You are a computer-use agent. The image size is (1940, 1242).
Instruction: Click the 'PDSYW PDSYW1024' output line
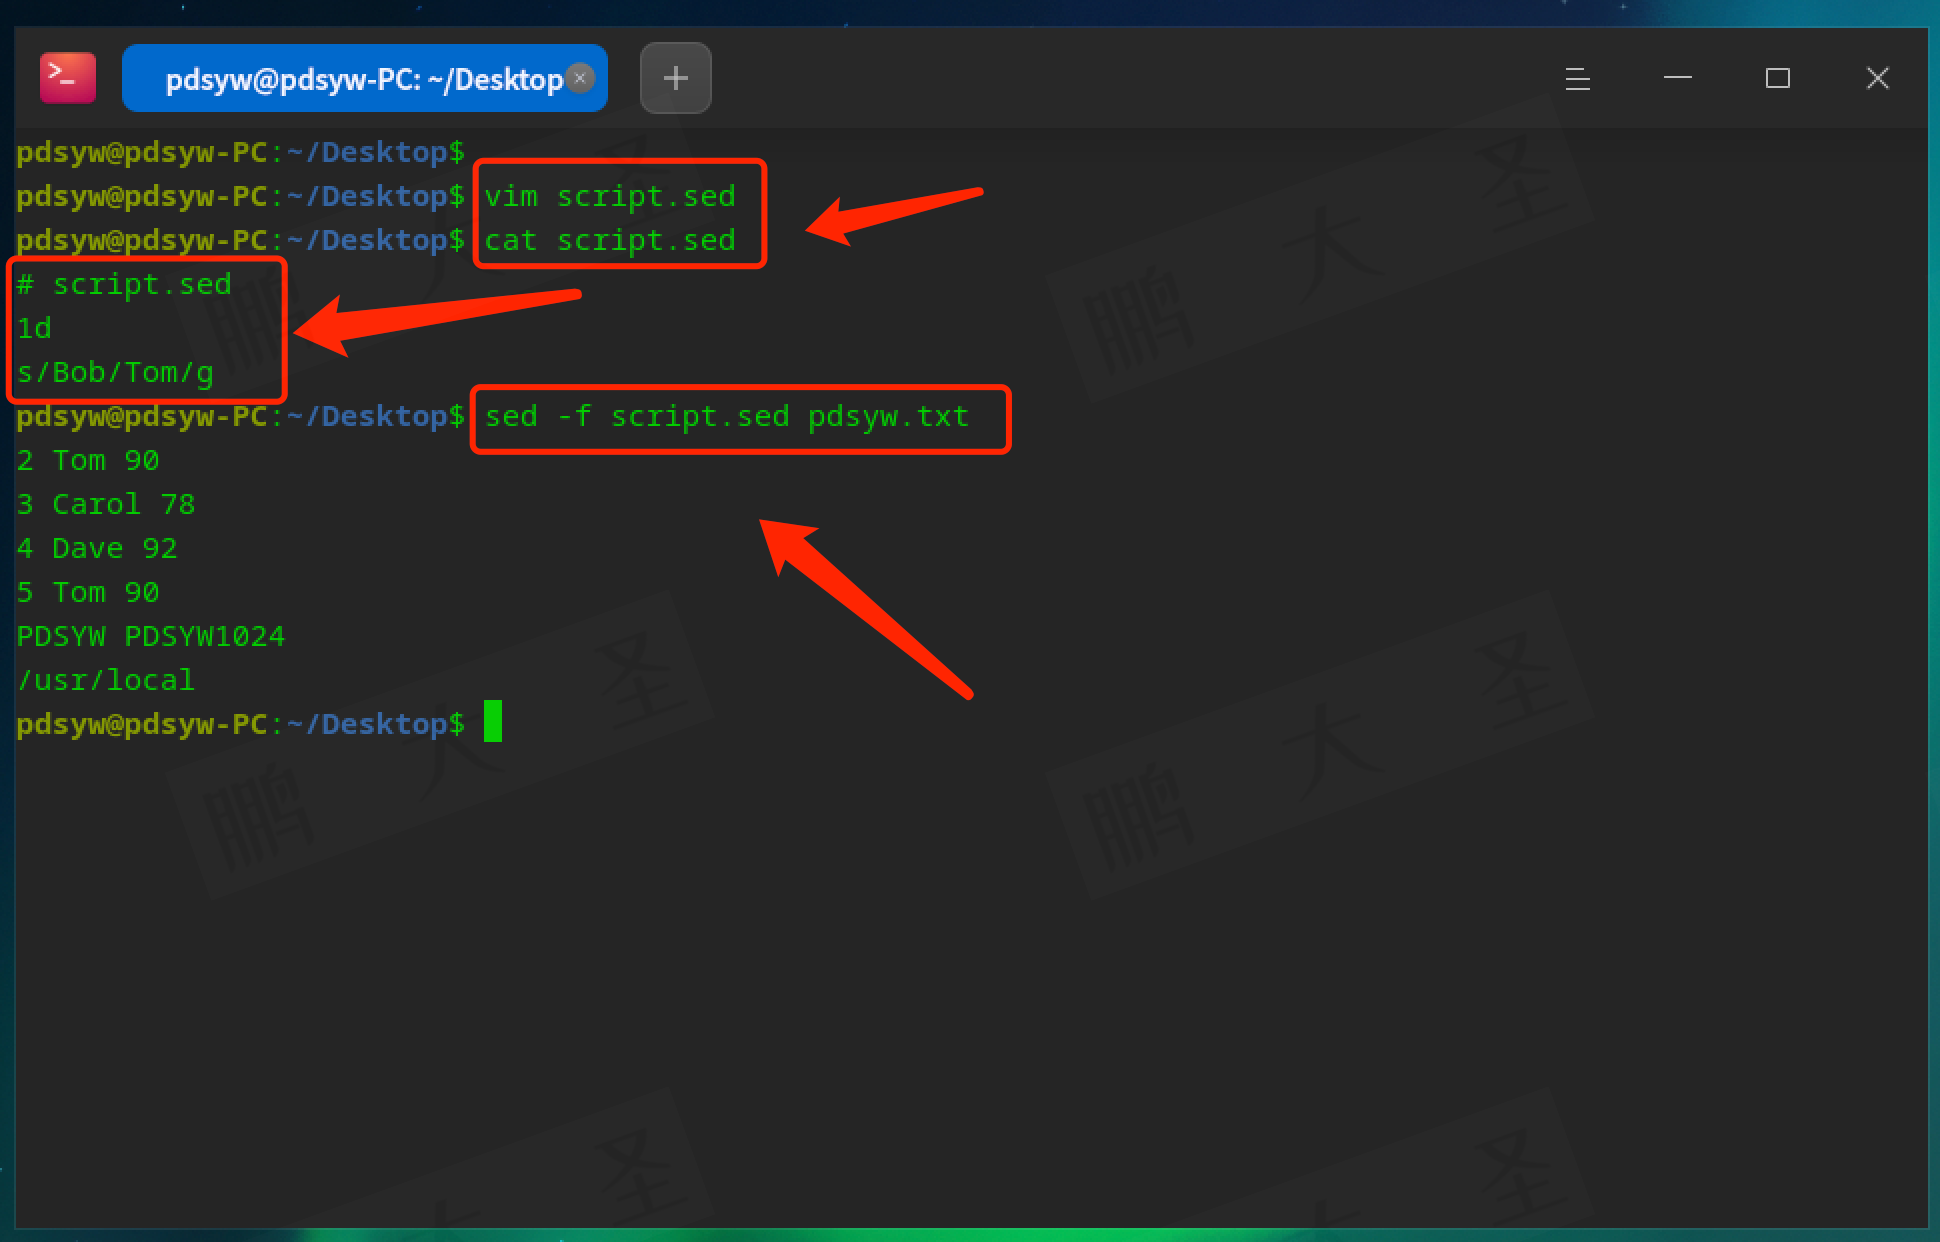(151, 636)
